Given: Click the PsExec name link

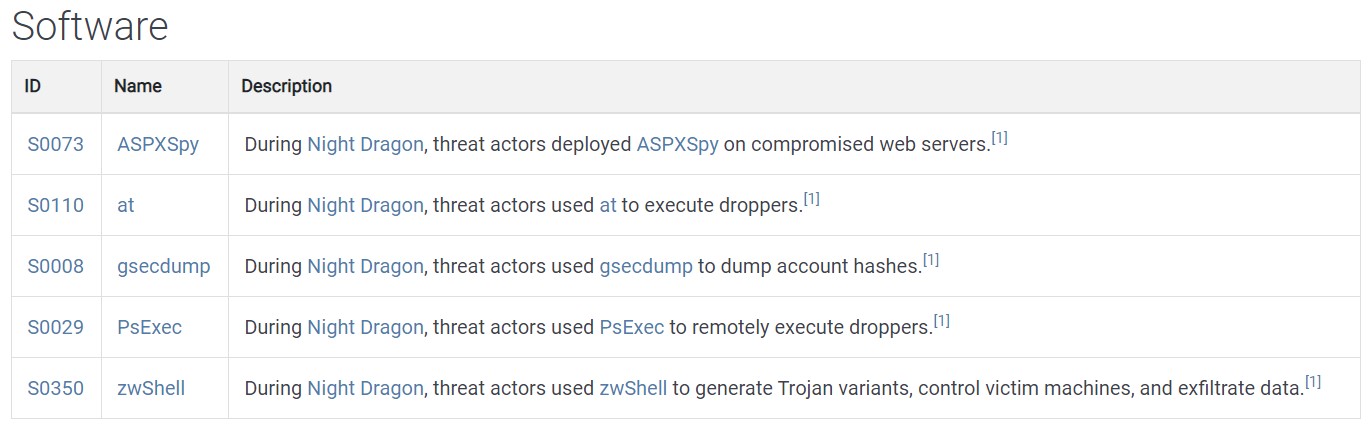Looking at the screenshot, I should click(x=149, y=327).
